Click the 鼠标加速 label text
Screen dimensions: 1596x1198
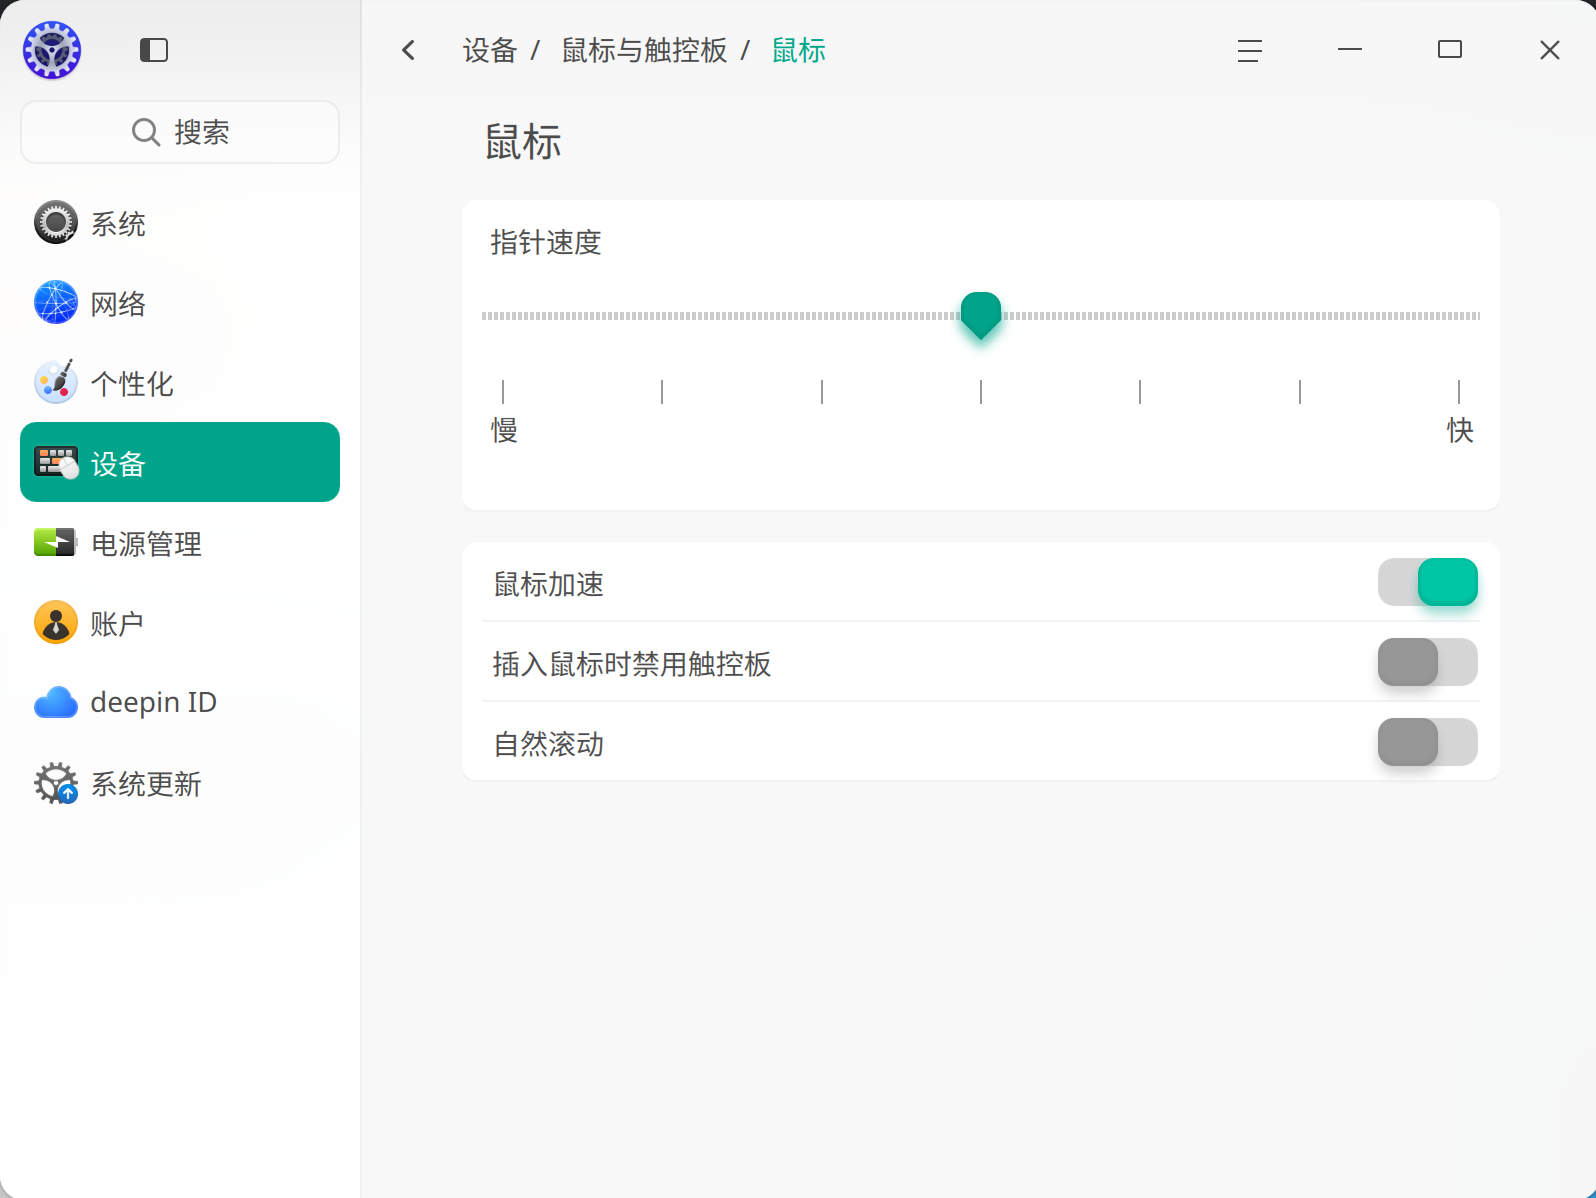(x=549, y=584)
